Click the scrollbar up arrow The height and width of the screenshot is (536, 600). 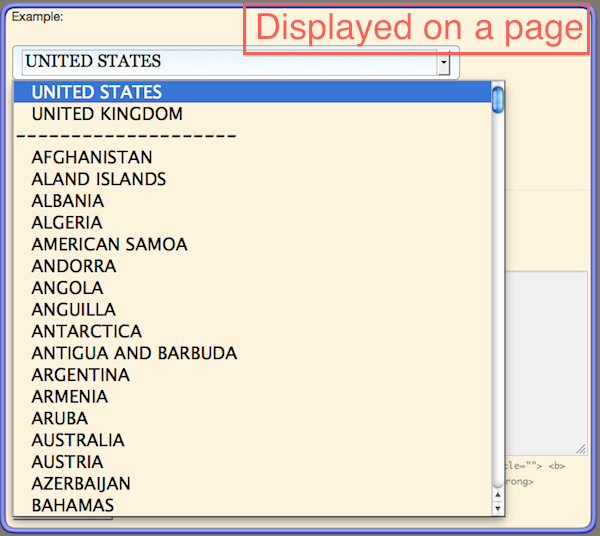[498, 495]
